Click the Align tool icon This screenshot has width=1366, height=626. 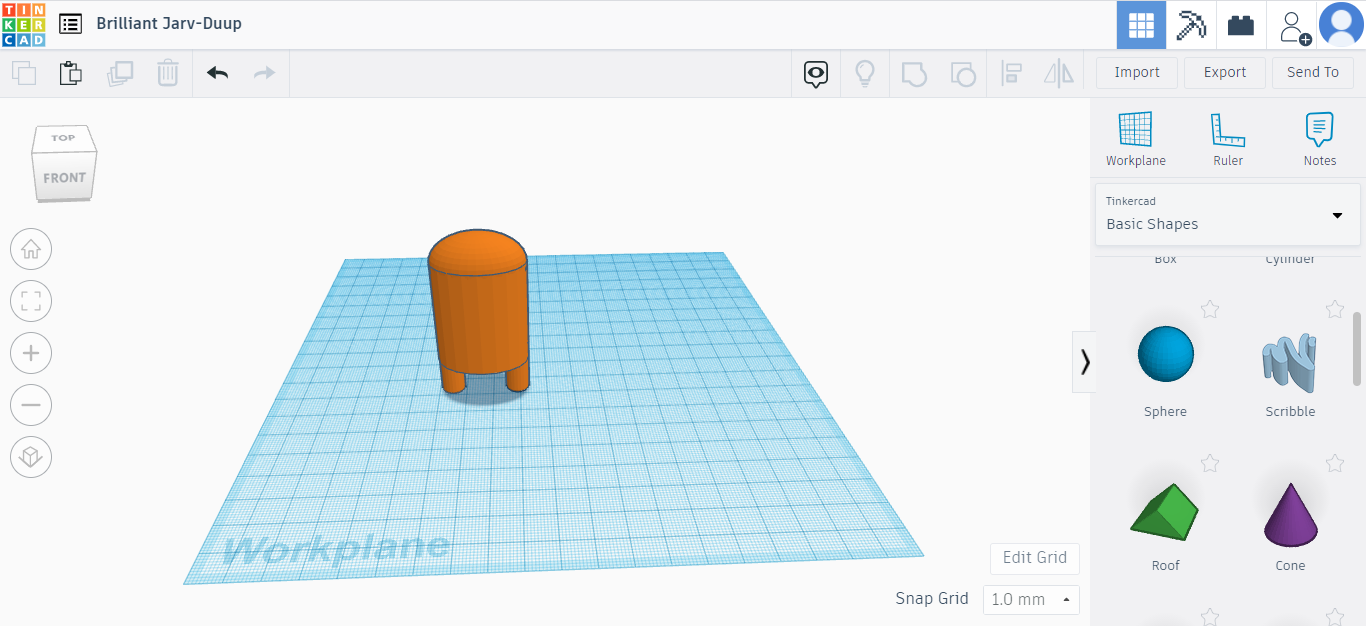[1011, 73]
